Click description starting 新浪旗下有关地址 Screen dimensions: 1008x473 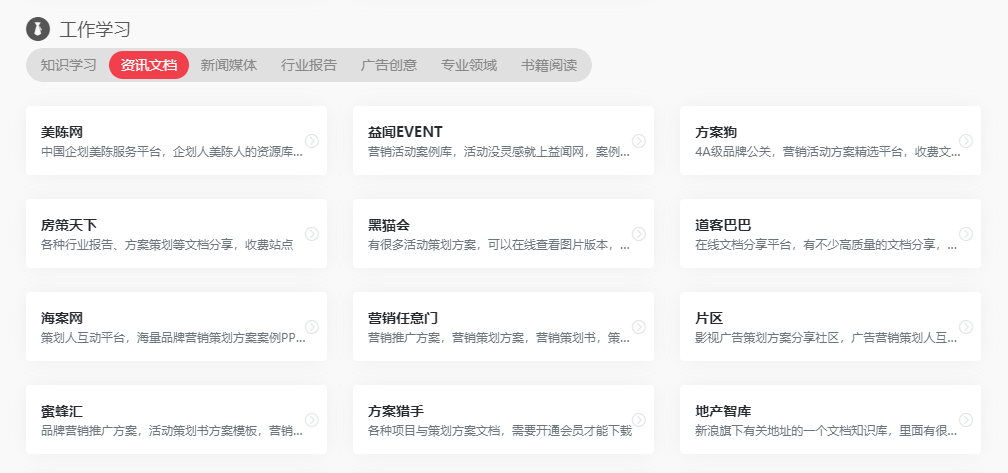click(x=826, y=431)
